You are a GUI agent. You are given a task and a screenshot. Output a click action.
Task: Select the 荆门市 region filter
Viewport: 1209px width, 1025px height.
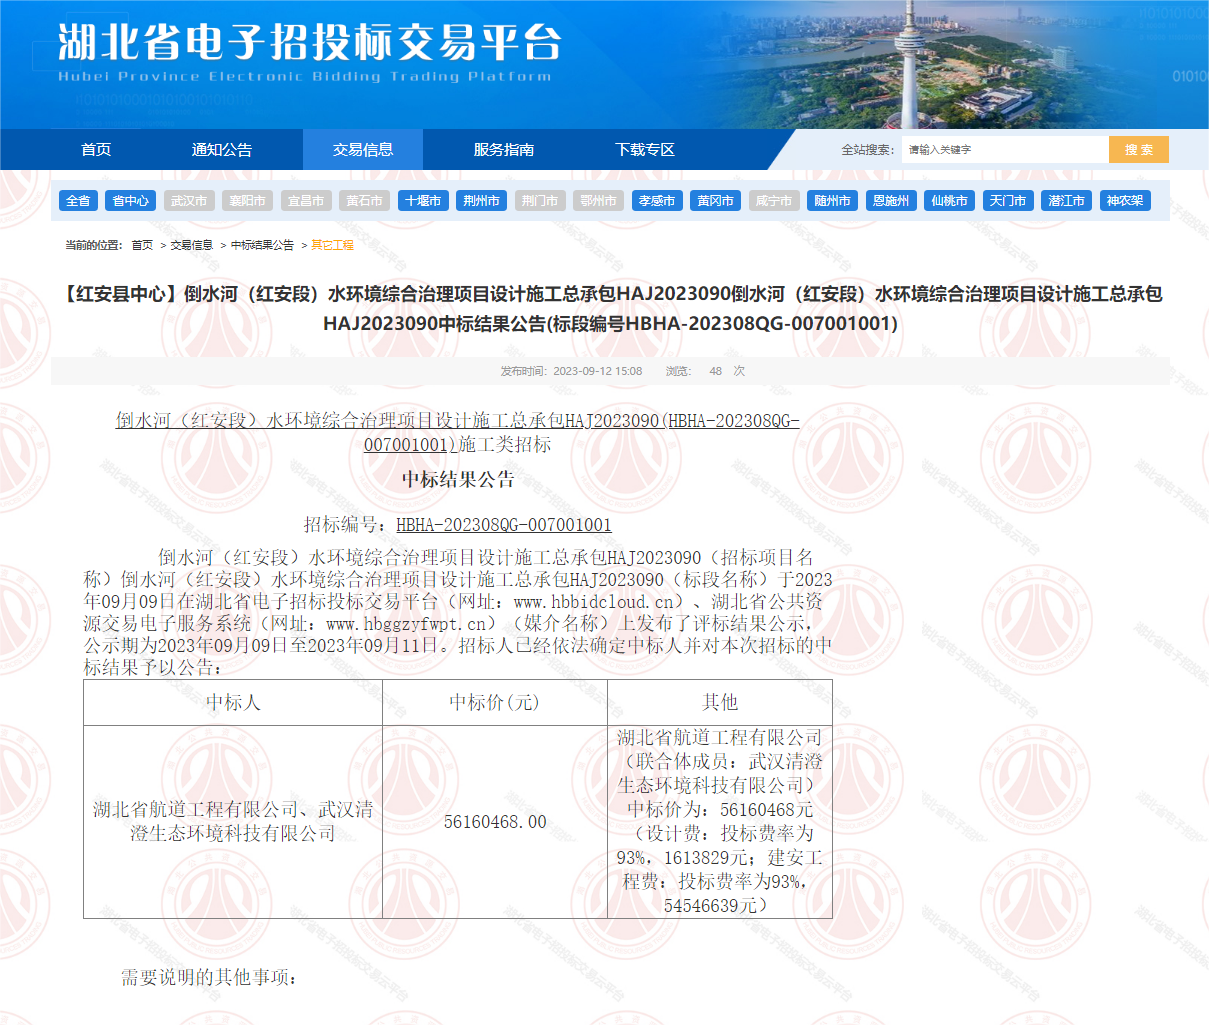point(540,201)
